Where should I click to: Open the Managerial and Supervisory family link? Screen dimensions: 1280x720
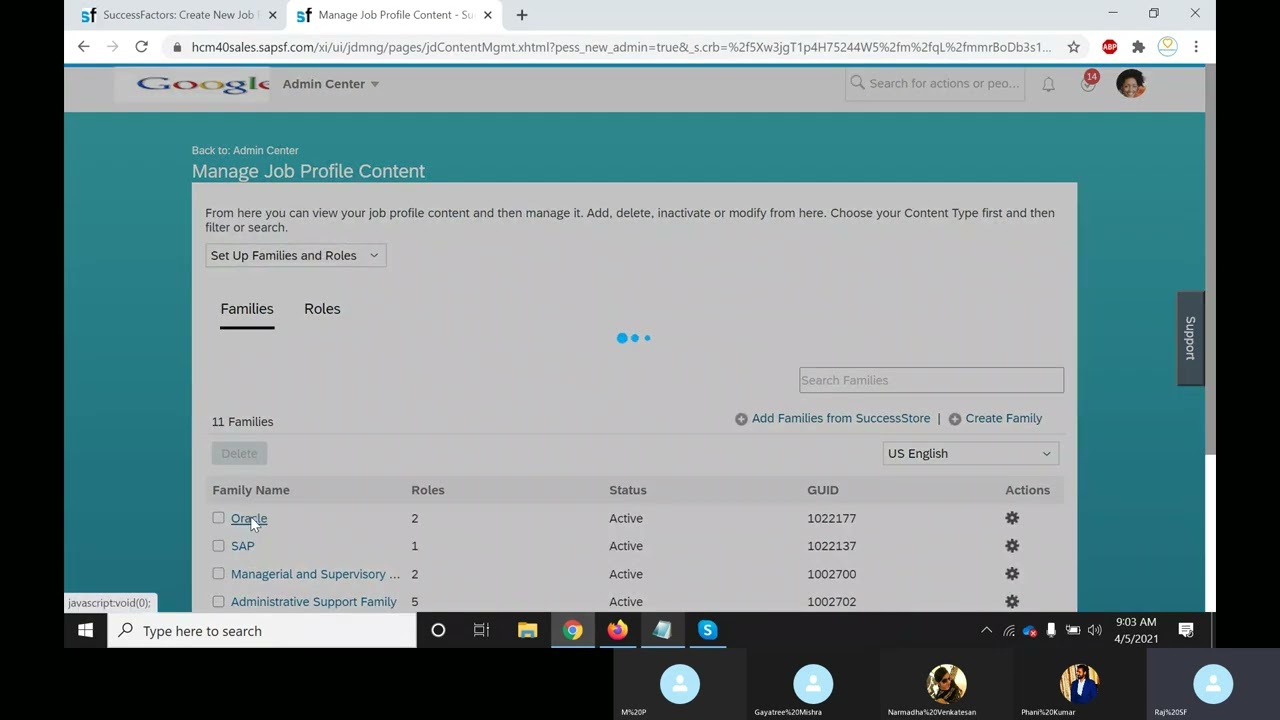315,574
